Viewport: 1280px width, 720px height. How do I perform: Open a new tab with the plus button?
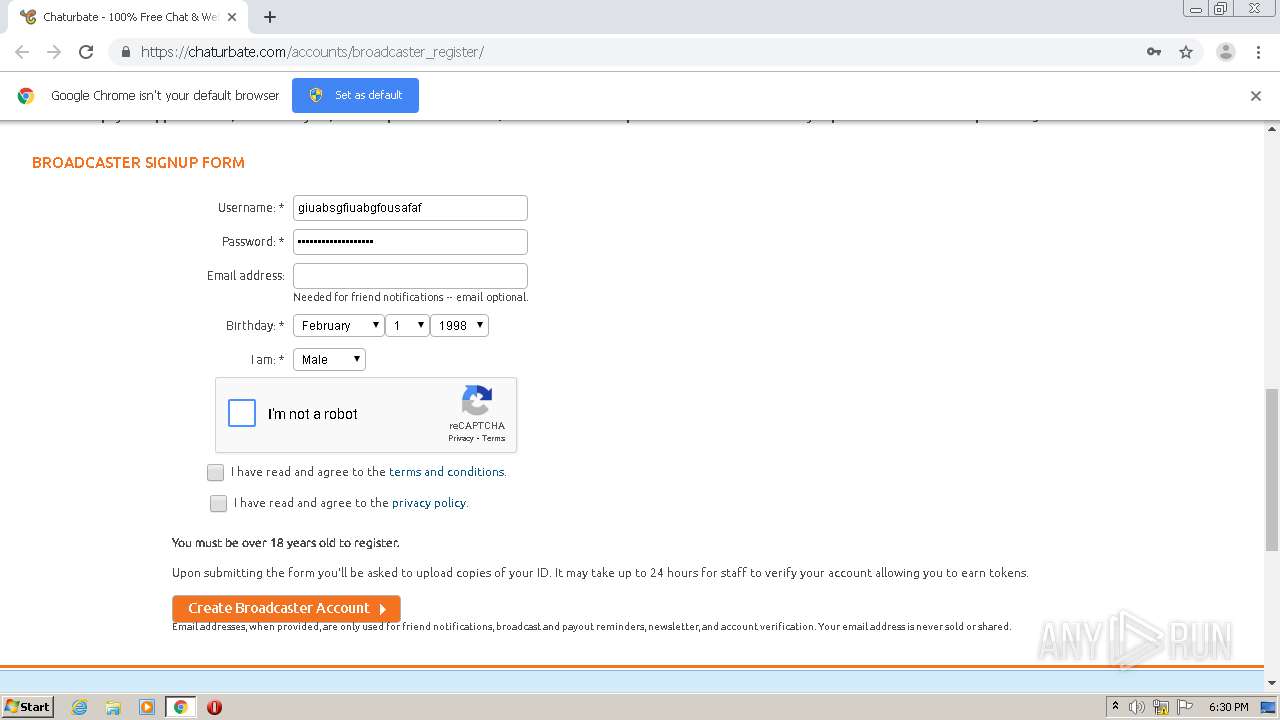coord(270,17)
